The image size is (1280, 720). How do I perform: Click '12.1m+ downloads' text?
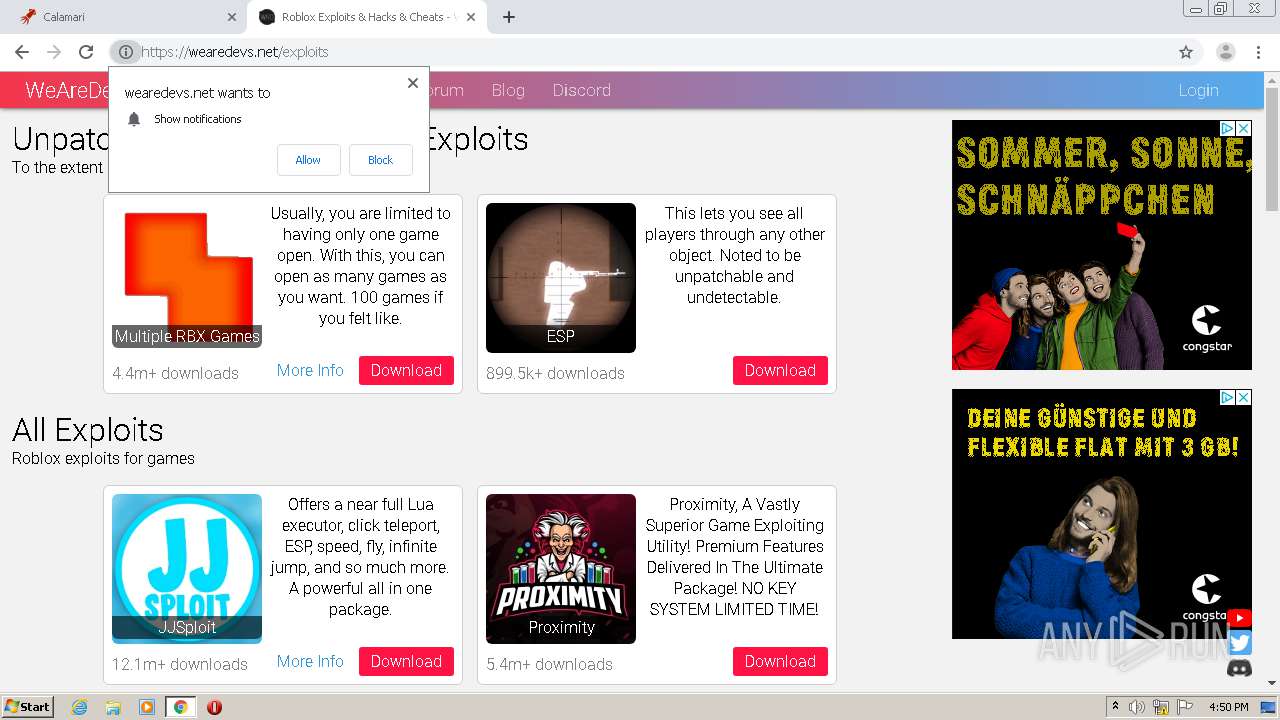(180, 664)
